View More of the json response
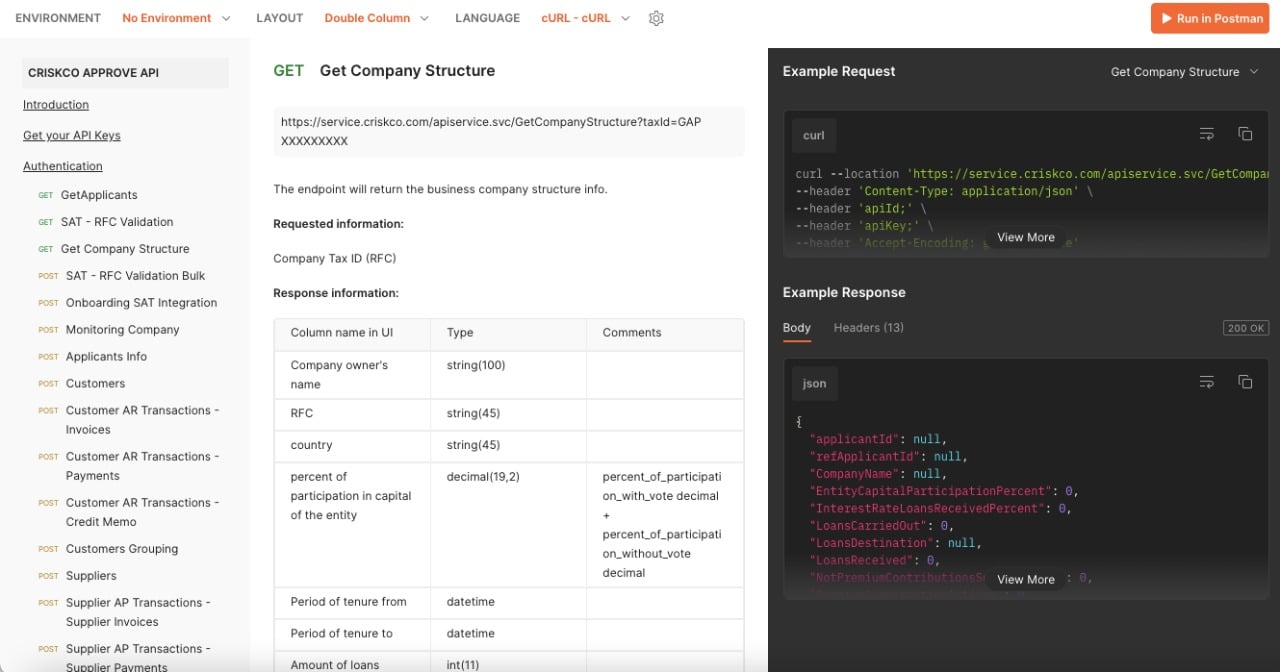The width and height of the screenshot is (1280, 672). point(1026,579)
